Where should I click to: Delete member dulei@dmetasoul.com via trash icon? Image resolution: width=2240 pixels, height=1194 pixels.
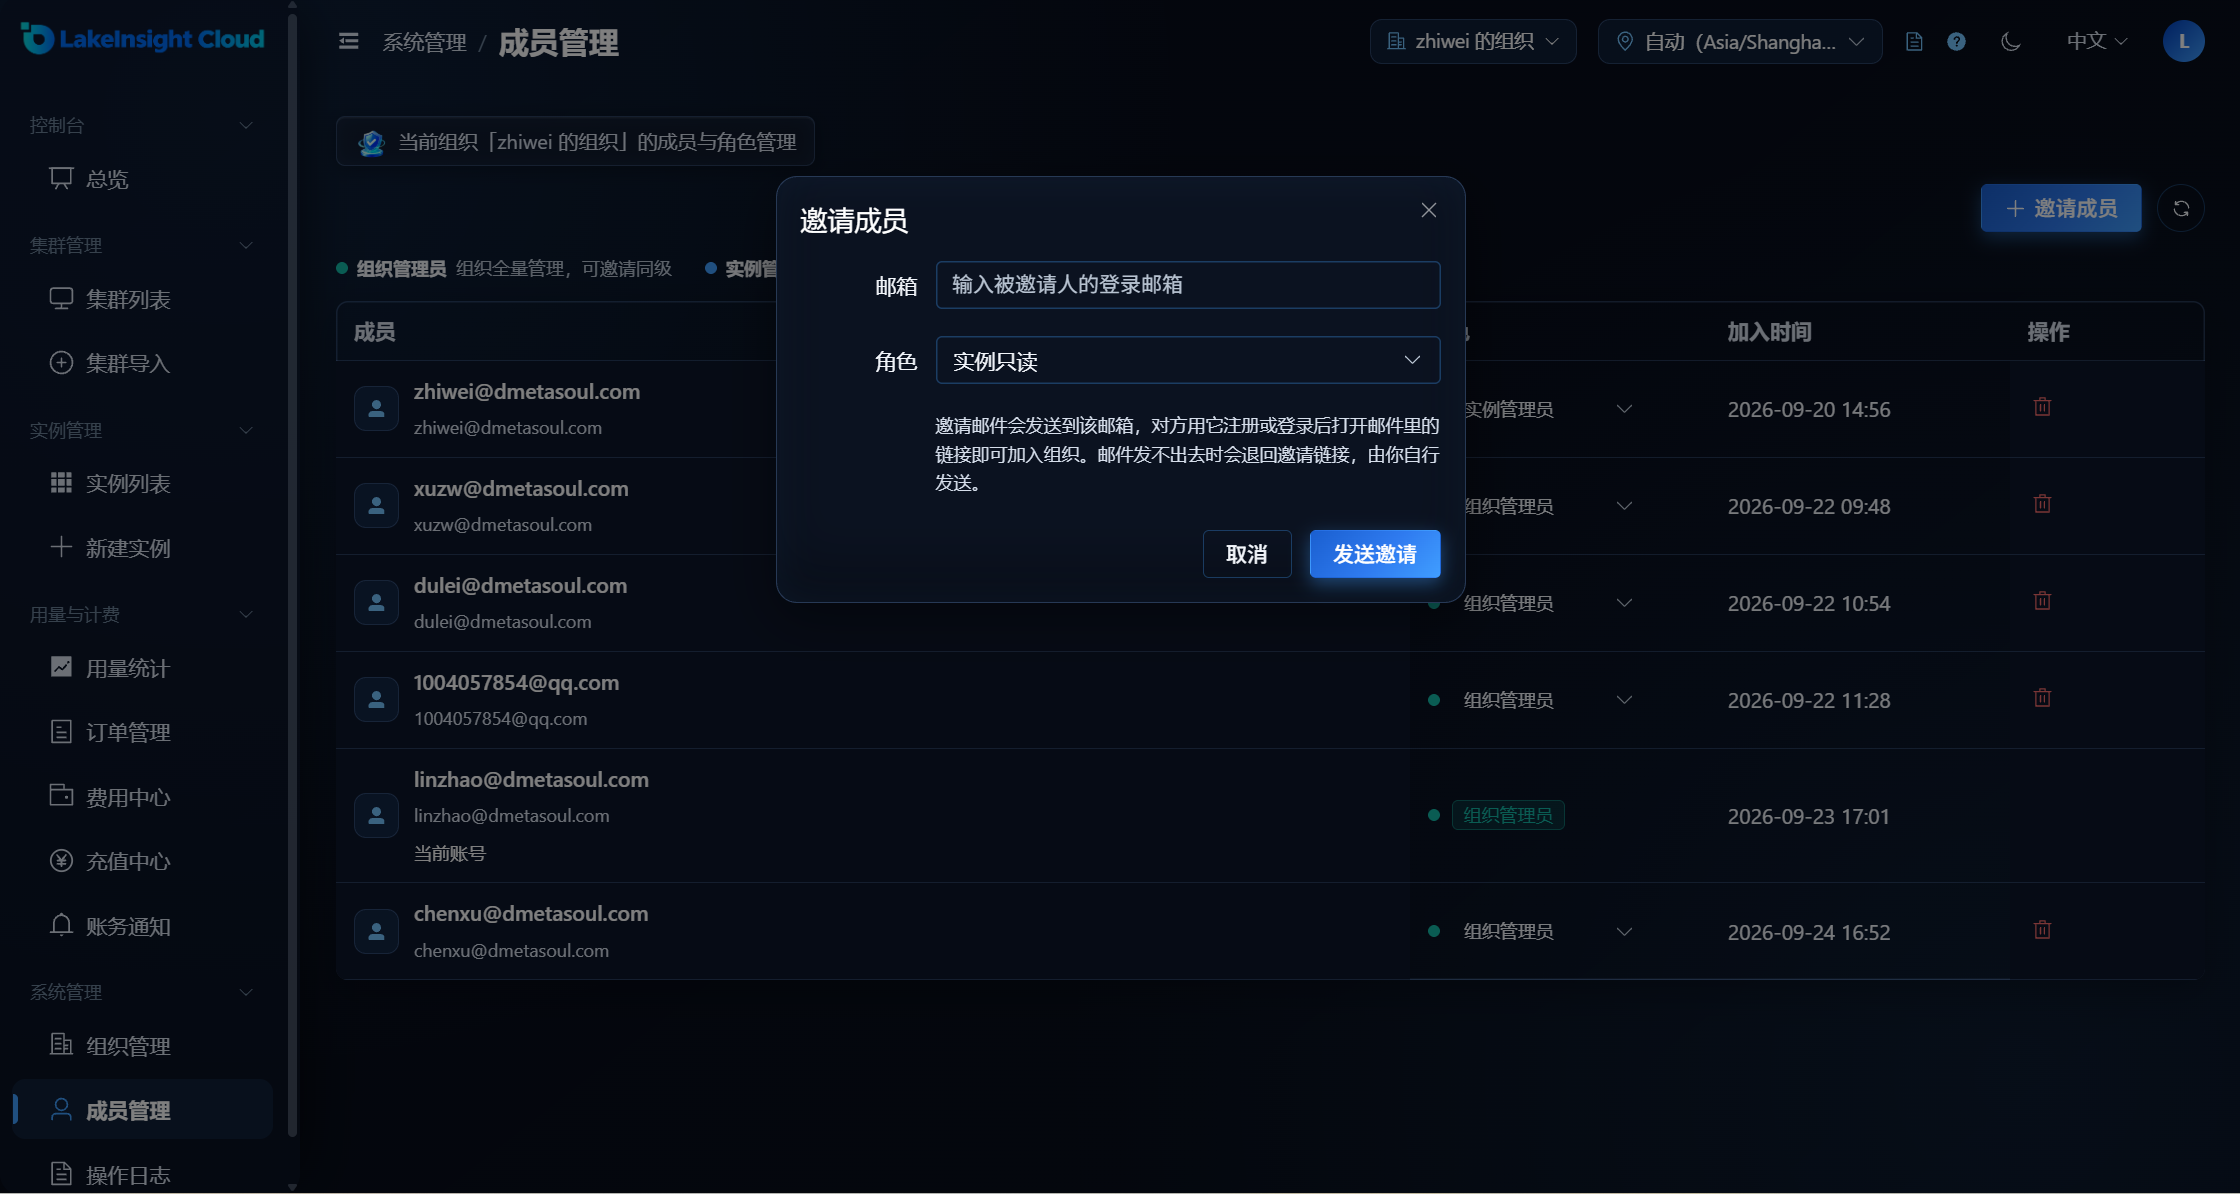pos(2042,601)
